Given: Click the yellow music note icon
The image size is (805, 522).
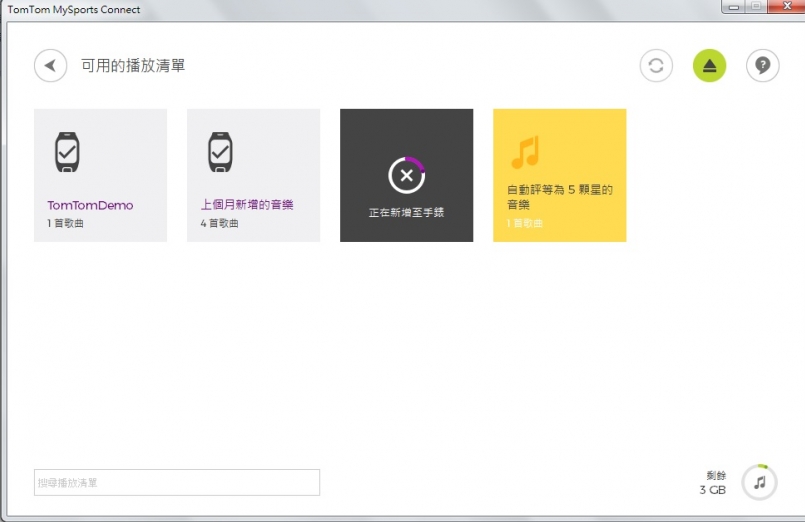Looking at the screenshot, I should (x=524, y=152).
